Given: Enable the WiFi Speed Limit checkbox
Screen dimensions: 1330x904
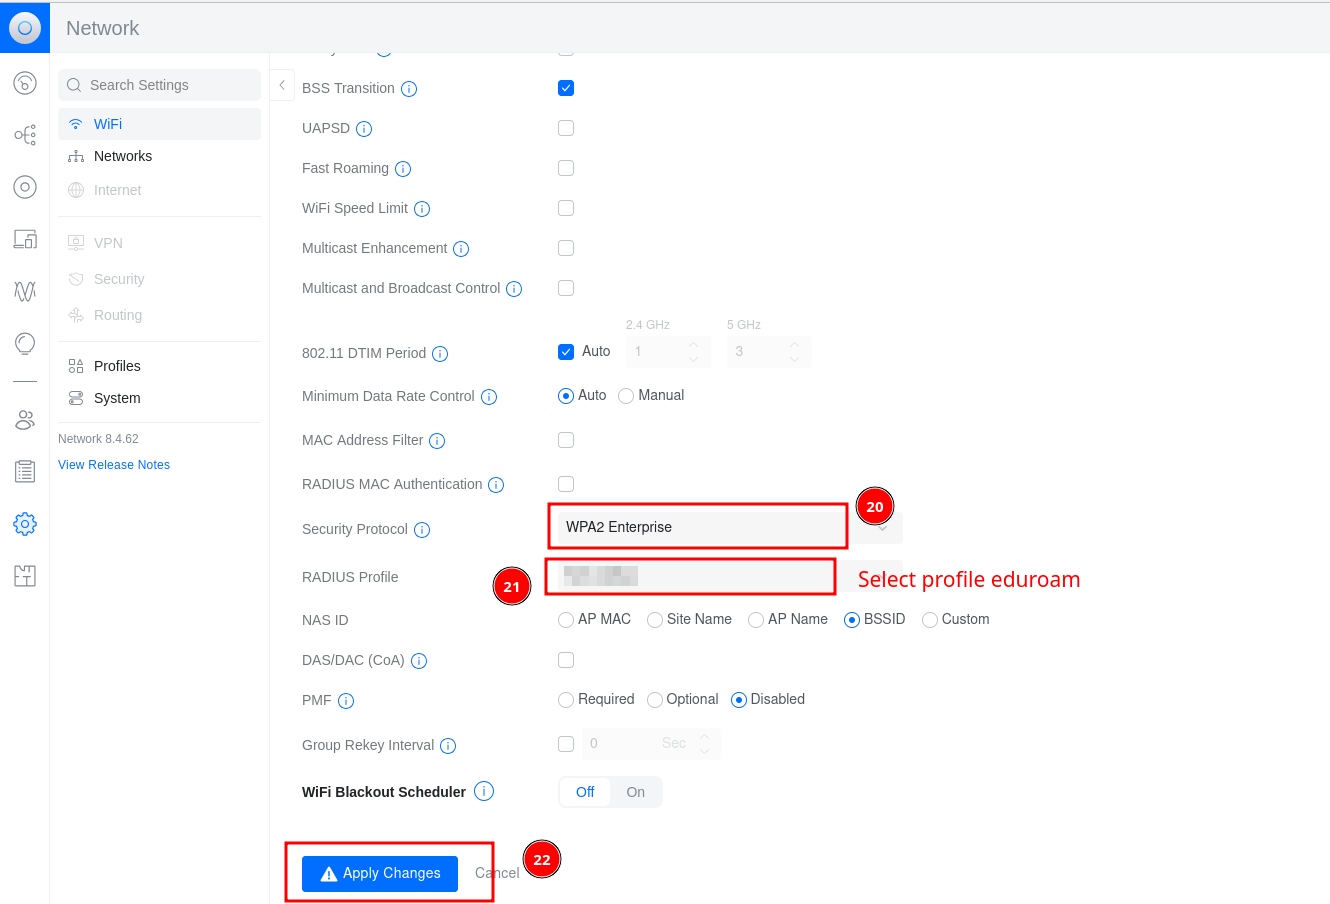Looking at the screenshot, I should click(x=566, y=208).
